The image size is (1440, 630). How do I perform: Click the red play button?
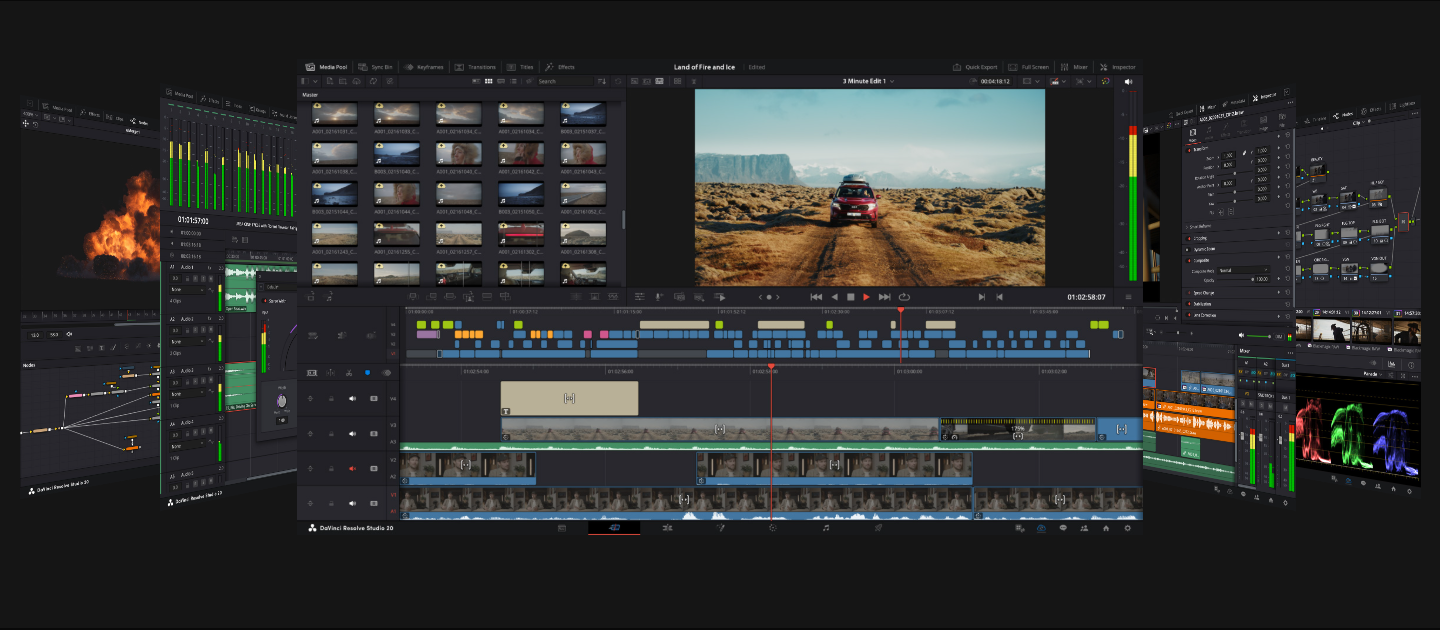[x=866, y=297]
